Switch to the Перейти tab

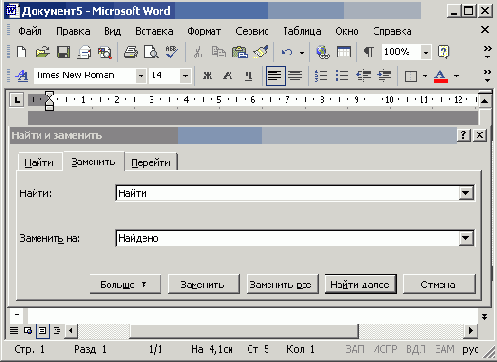tap(151, 163)
